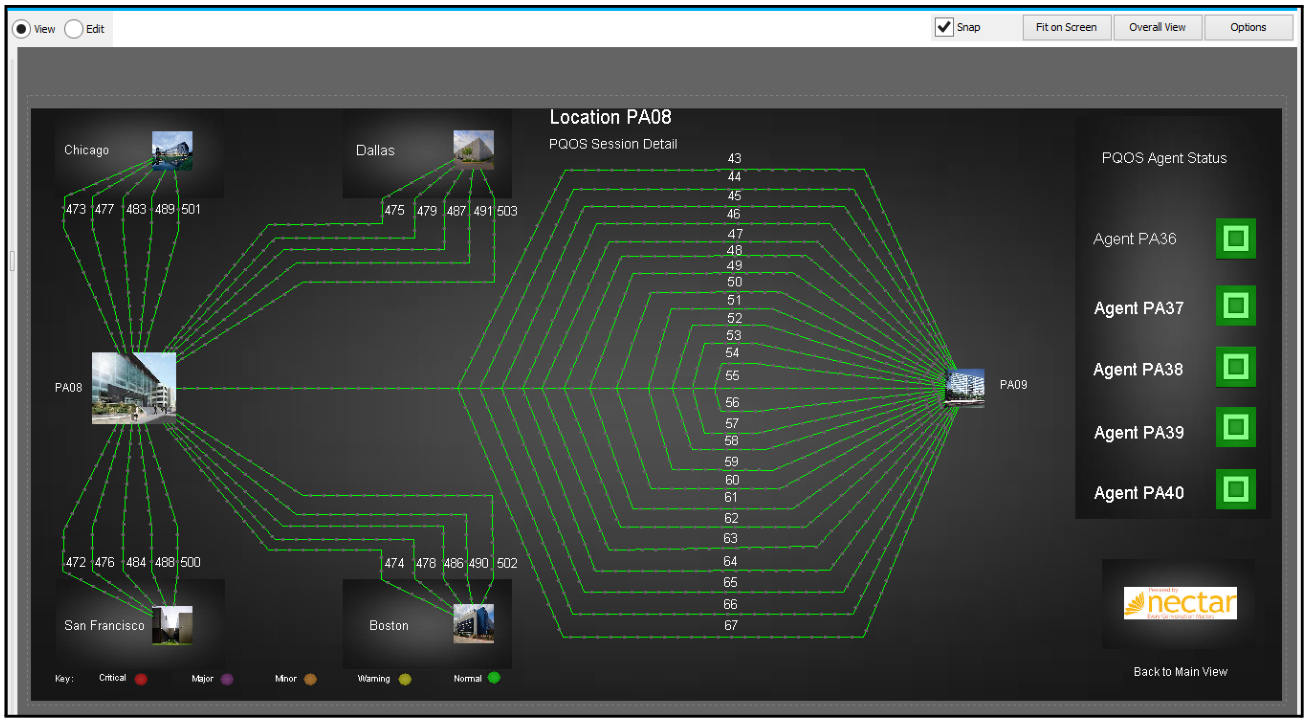This screenshot has height=722, width=1308.
Task: Select the Edit radio button
Action: coord(74,29)
